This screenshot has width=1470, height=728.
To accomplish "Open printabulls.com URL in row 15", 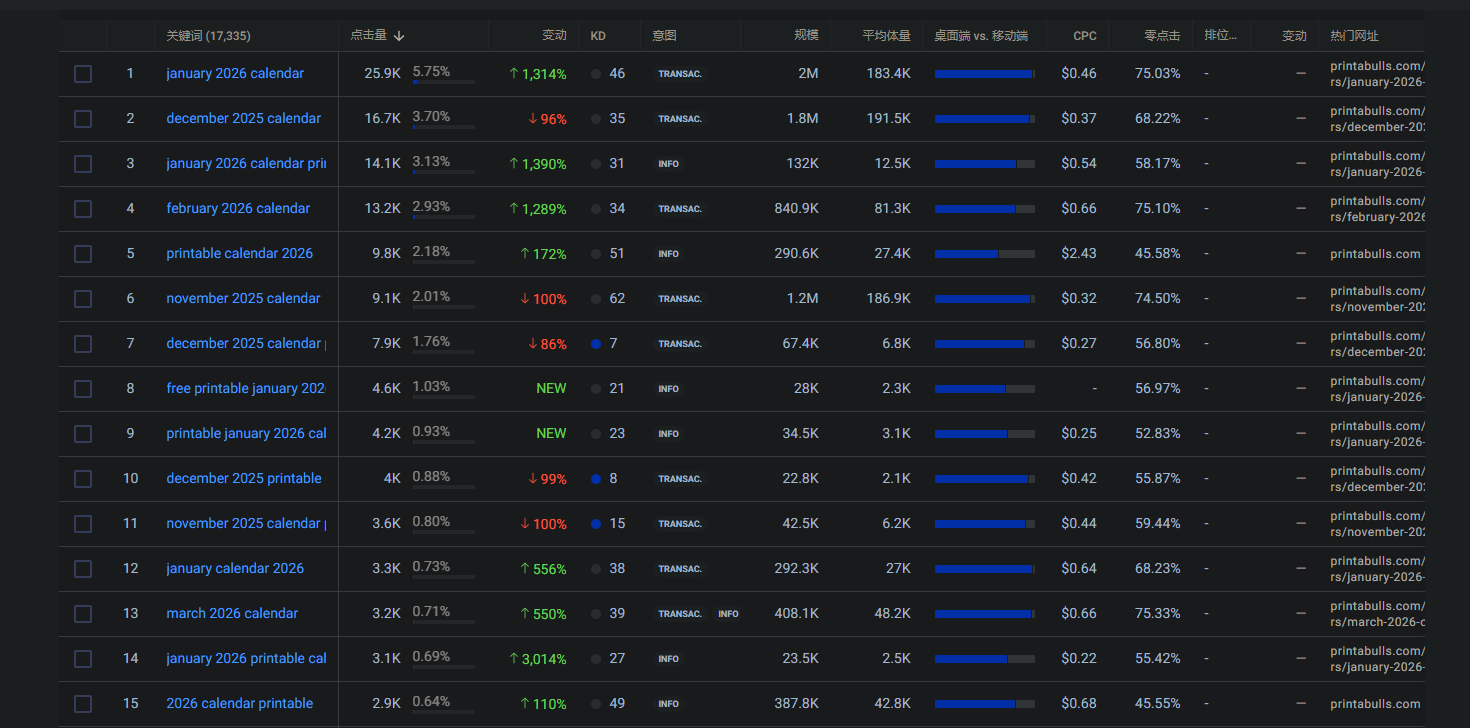I will coord(1375,704).
